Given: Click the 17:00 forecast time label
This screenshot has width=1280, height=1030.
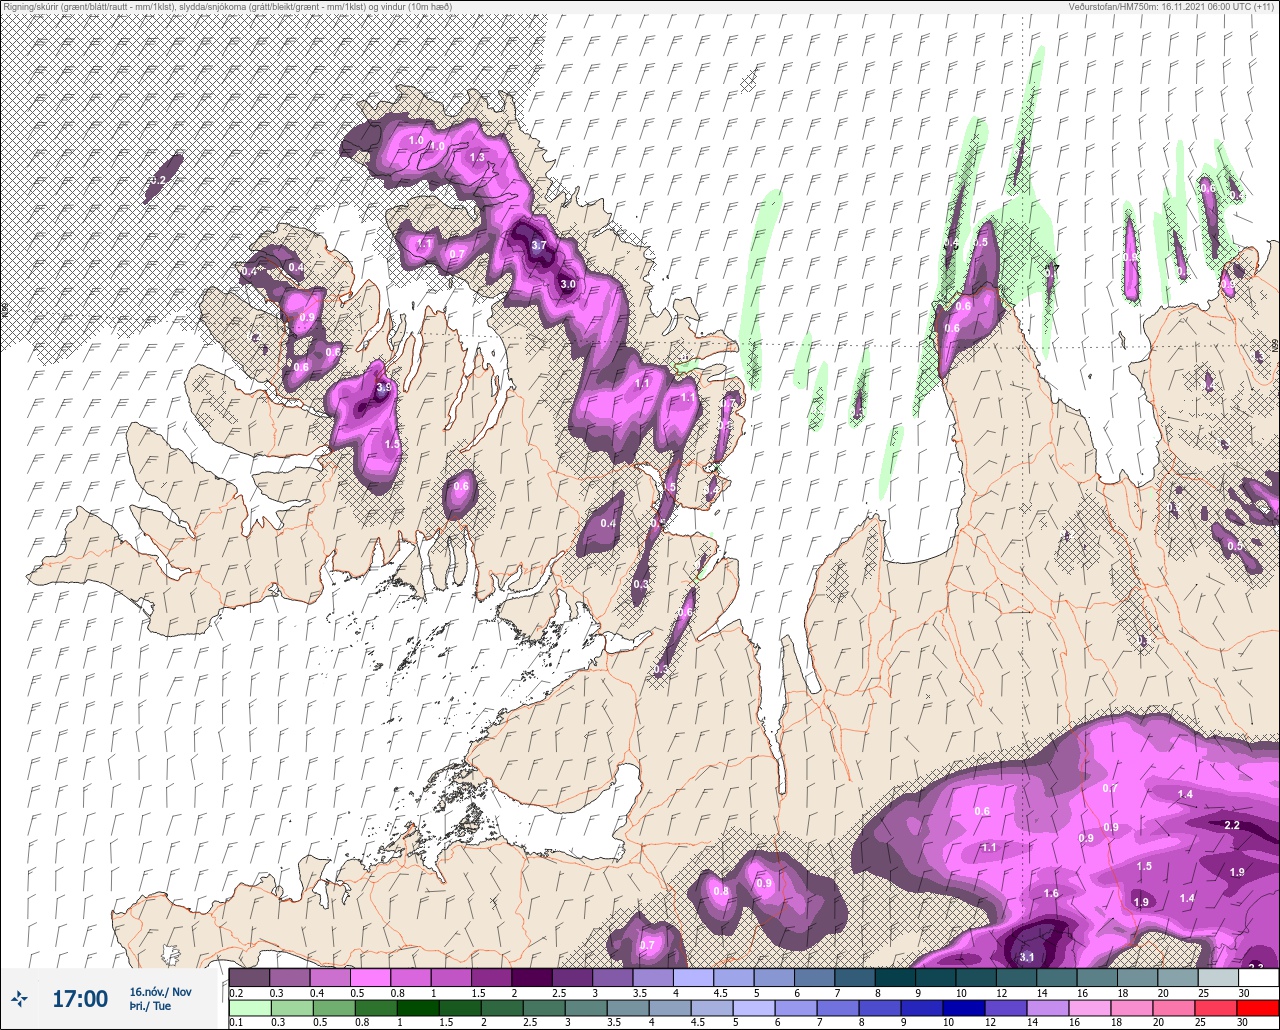Looking at the screenshot, I should tap(80, 998).
